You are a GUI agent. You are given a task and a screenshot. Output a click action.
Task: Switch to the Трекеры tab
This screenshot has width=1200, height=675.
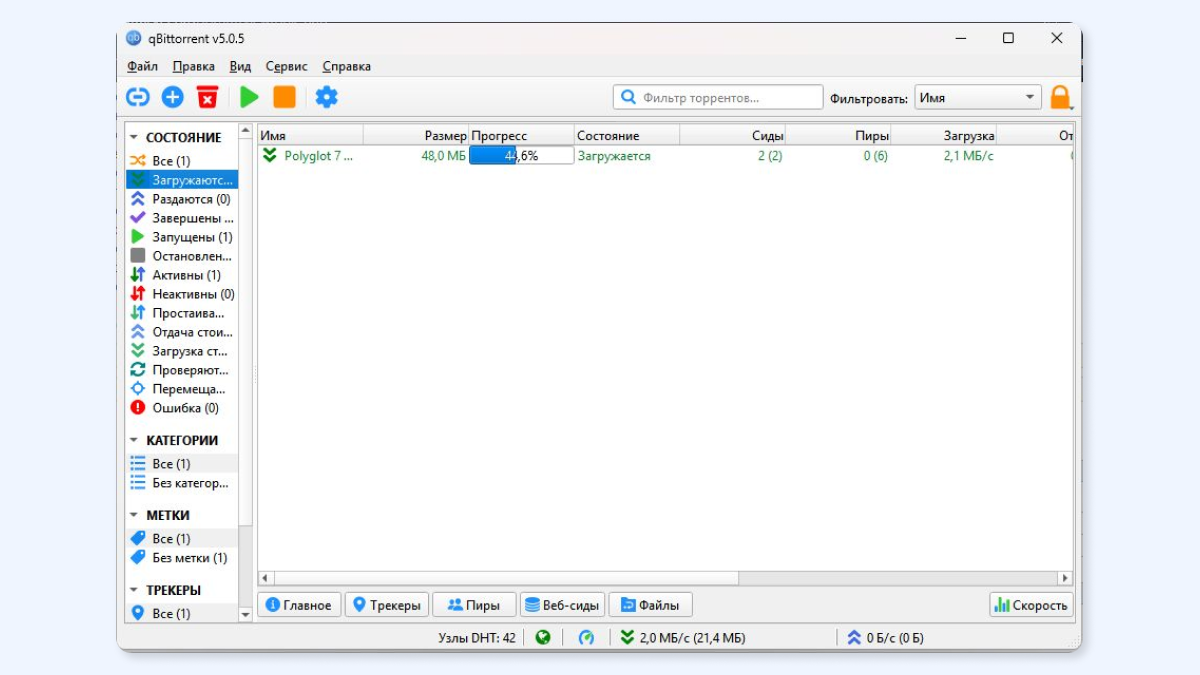click(x=387, y=605)
